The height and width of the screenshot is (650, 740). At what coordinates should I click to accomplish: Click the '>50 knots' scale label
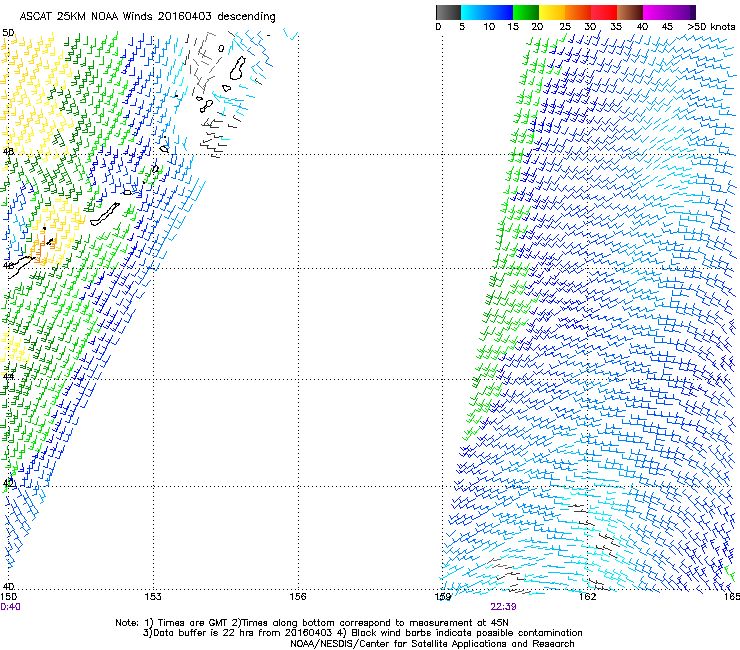point(711,27)
